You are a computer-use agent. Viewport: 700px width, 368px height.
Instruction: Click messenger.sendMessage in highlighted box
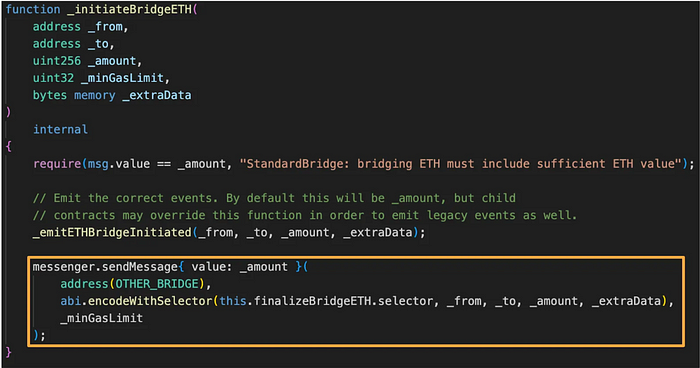pyautogui.click(x=105, y=267)
